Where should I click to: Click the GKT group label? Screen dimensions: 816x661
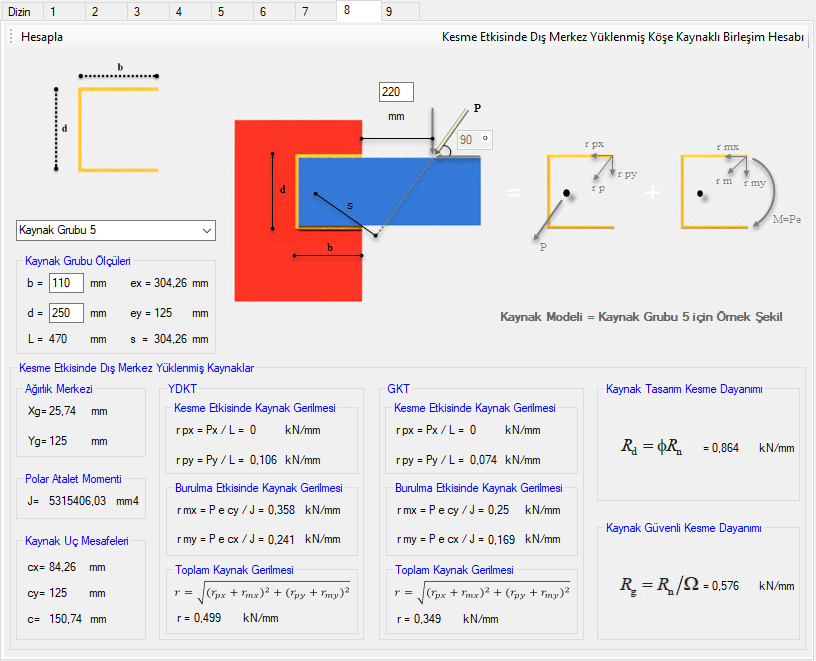tap(399, 389)
